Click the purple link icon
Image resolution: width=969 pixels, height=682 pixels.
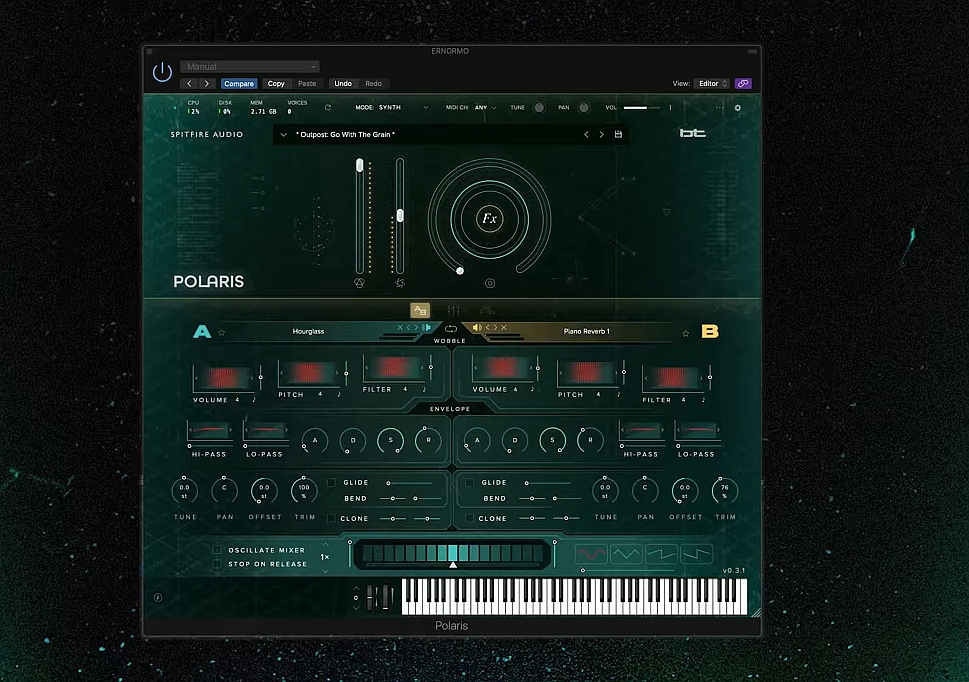tap(743, 83)
